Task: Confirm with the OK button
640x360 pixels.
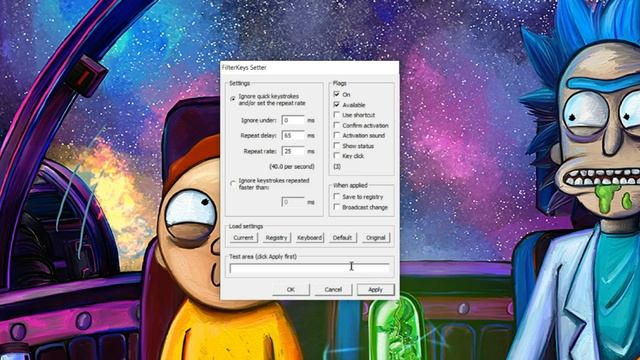Action: tap(291, 289)
